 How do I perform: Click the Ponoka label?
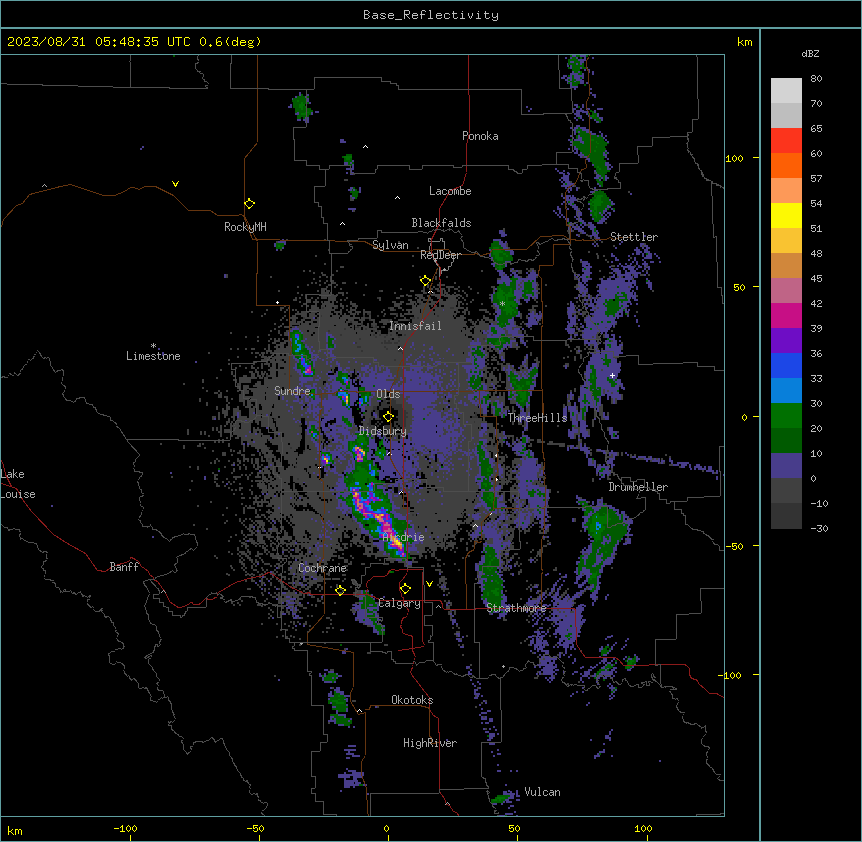tap(480, 136)
